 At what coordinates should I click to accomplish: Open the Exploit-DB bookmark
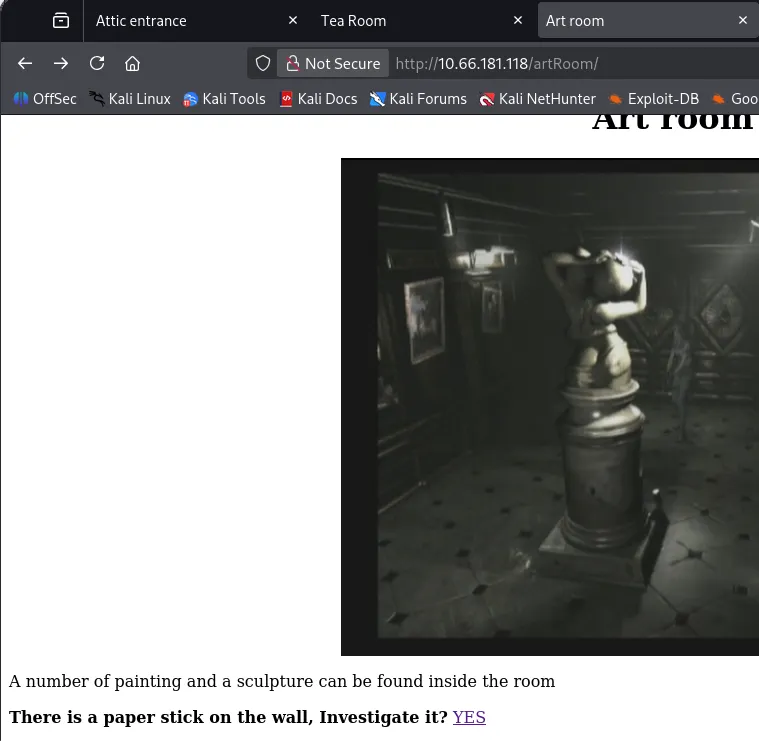(x=653, y=99)
